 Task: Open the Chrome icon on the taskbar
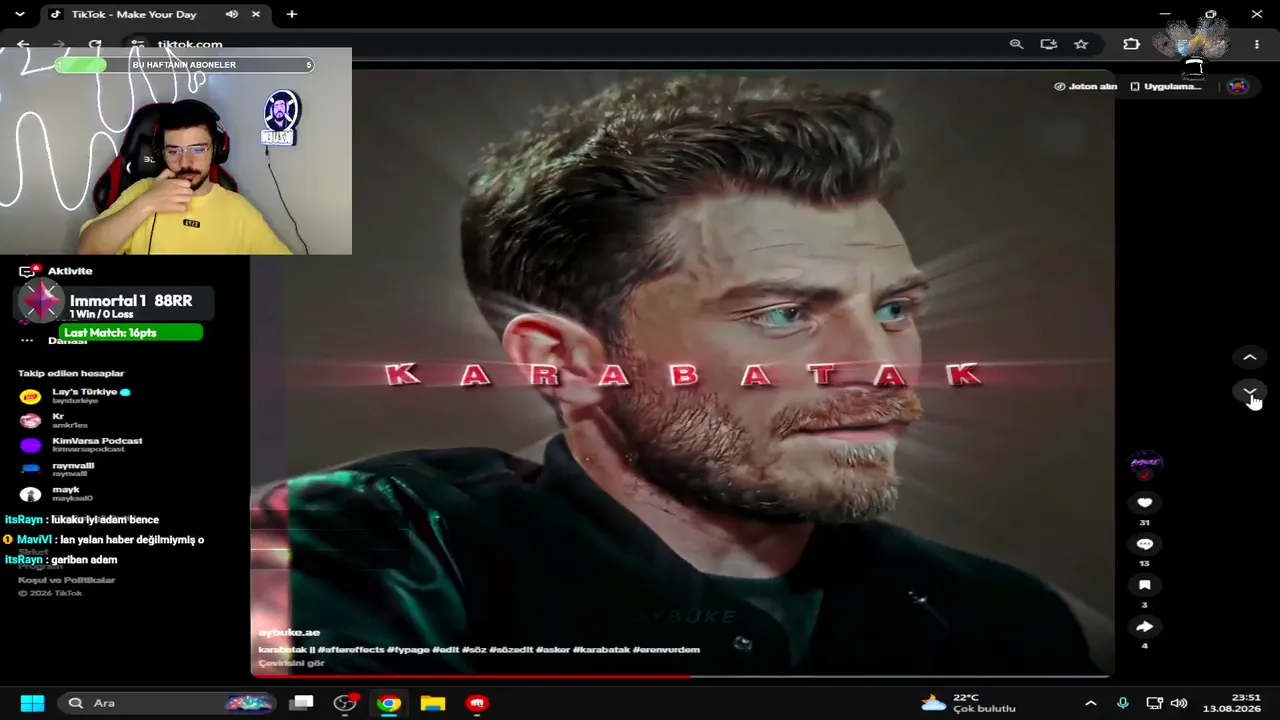coord(389,703)
